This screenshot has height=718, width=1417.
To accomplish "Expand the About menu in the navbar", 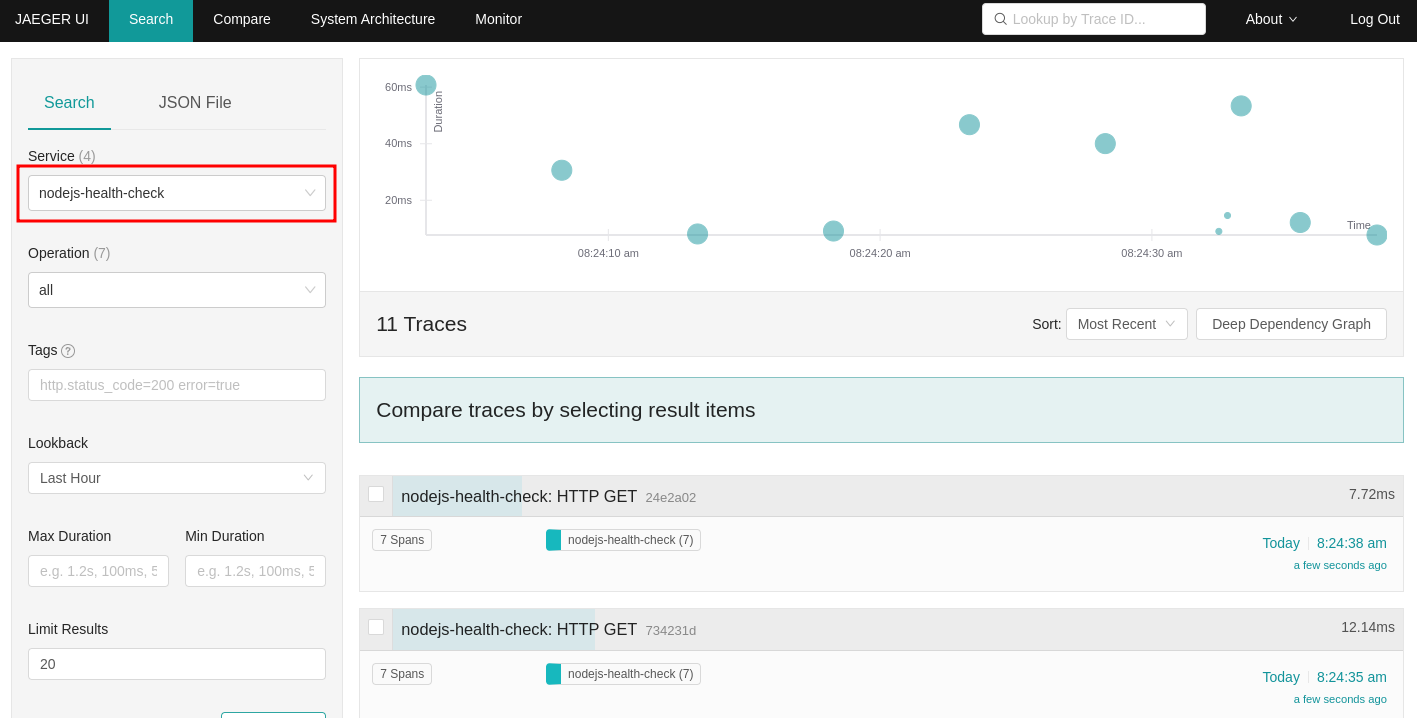I will tap(1271, 19).
